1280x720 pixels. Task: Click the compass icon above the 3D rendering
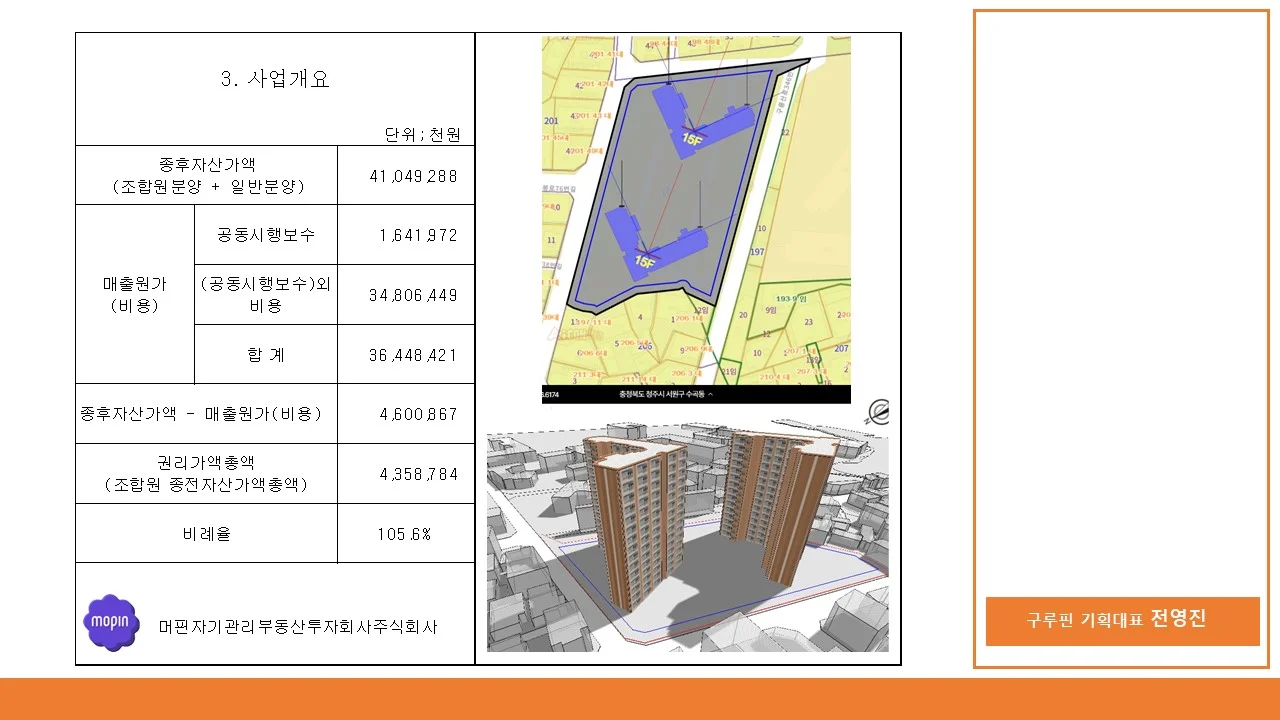pos(878,412)
